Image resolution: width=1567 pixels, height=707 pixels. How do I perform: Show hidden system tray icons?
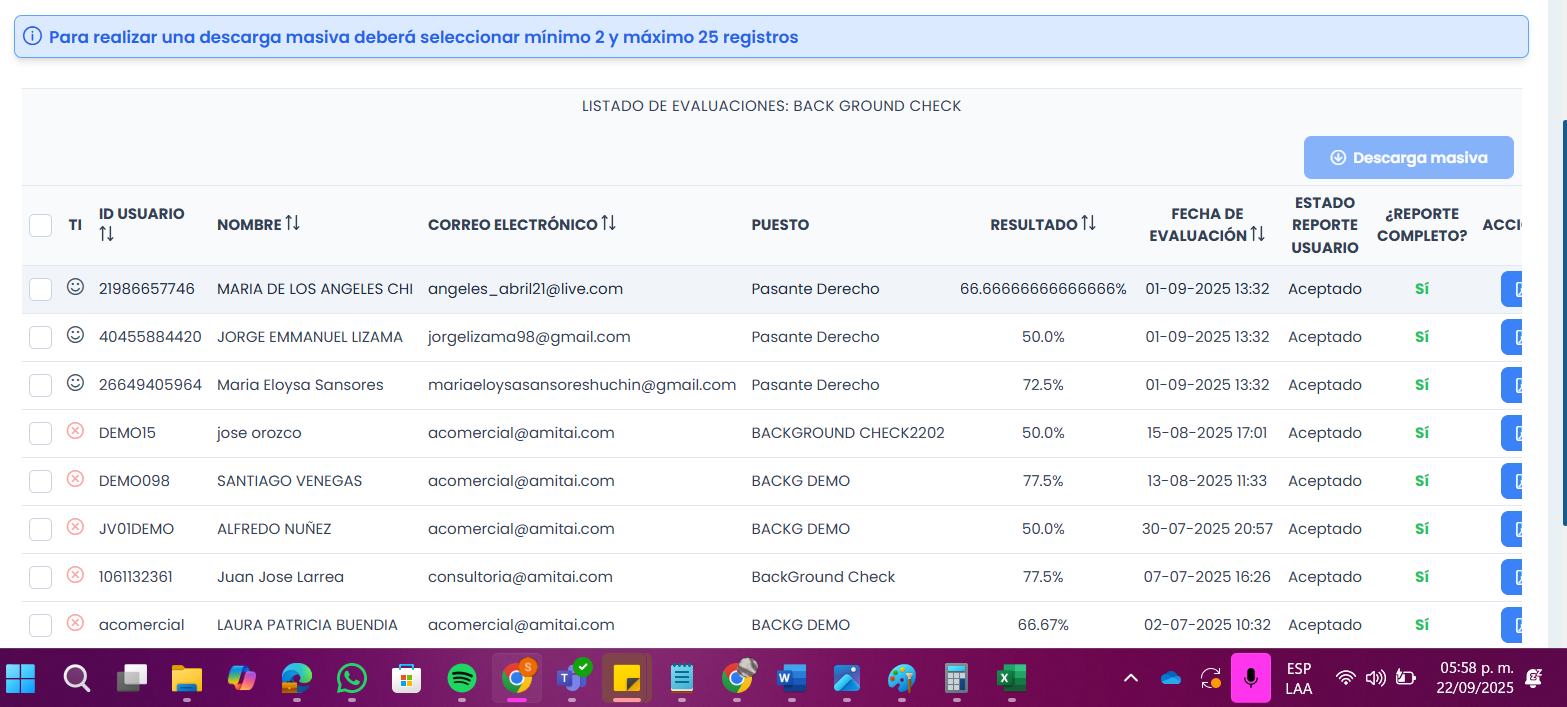click(x=1131, y=679)
